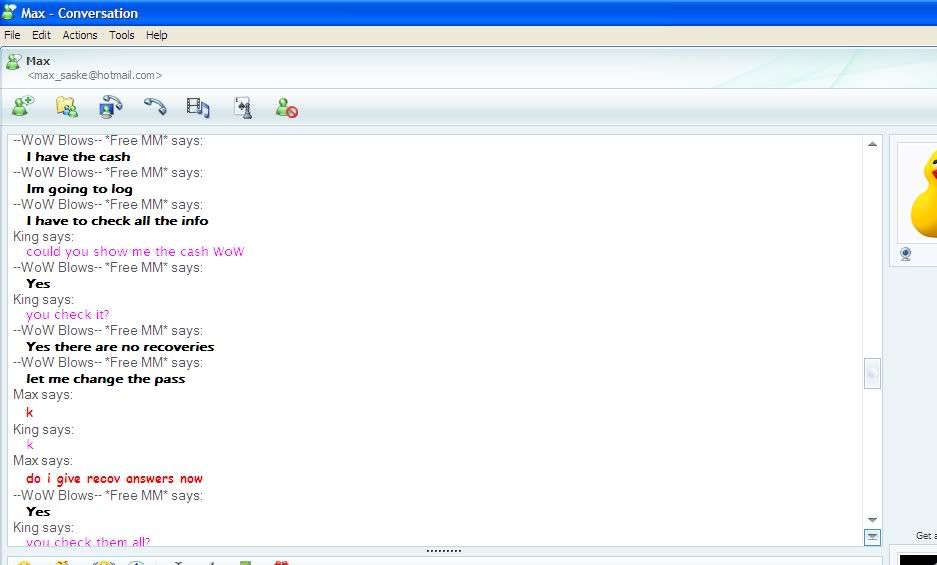This screenshot has height=565, width=937.
Task: Click the chat scrollbar up arrow
Action: [x=872, y=144]
